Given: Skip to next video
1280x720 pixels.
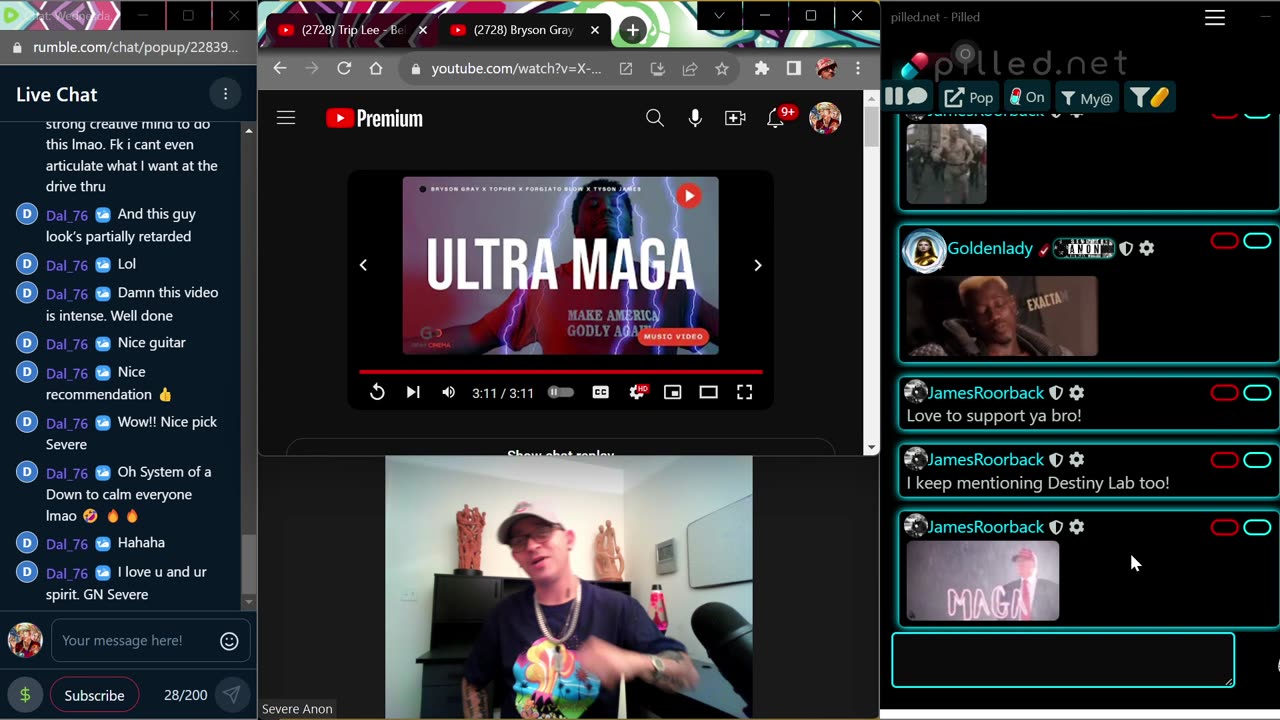Looking at the screenshot, I should pyautogui.click(x=413, y=392).
